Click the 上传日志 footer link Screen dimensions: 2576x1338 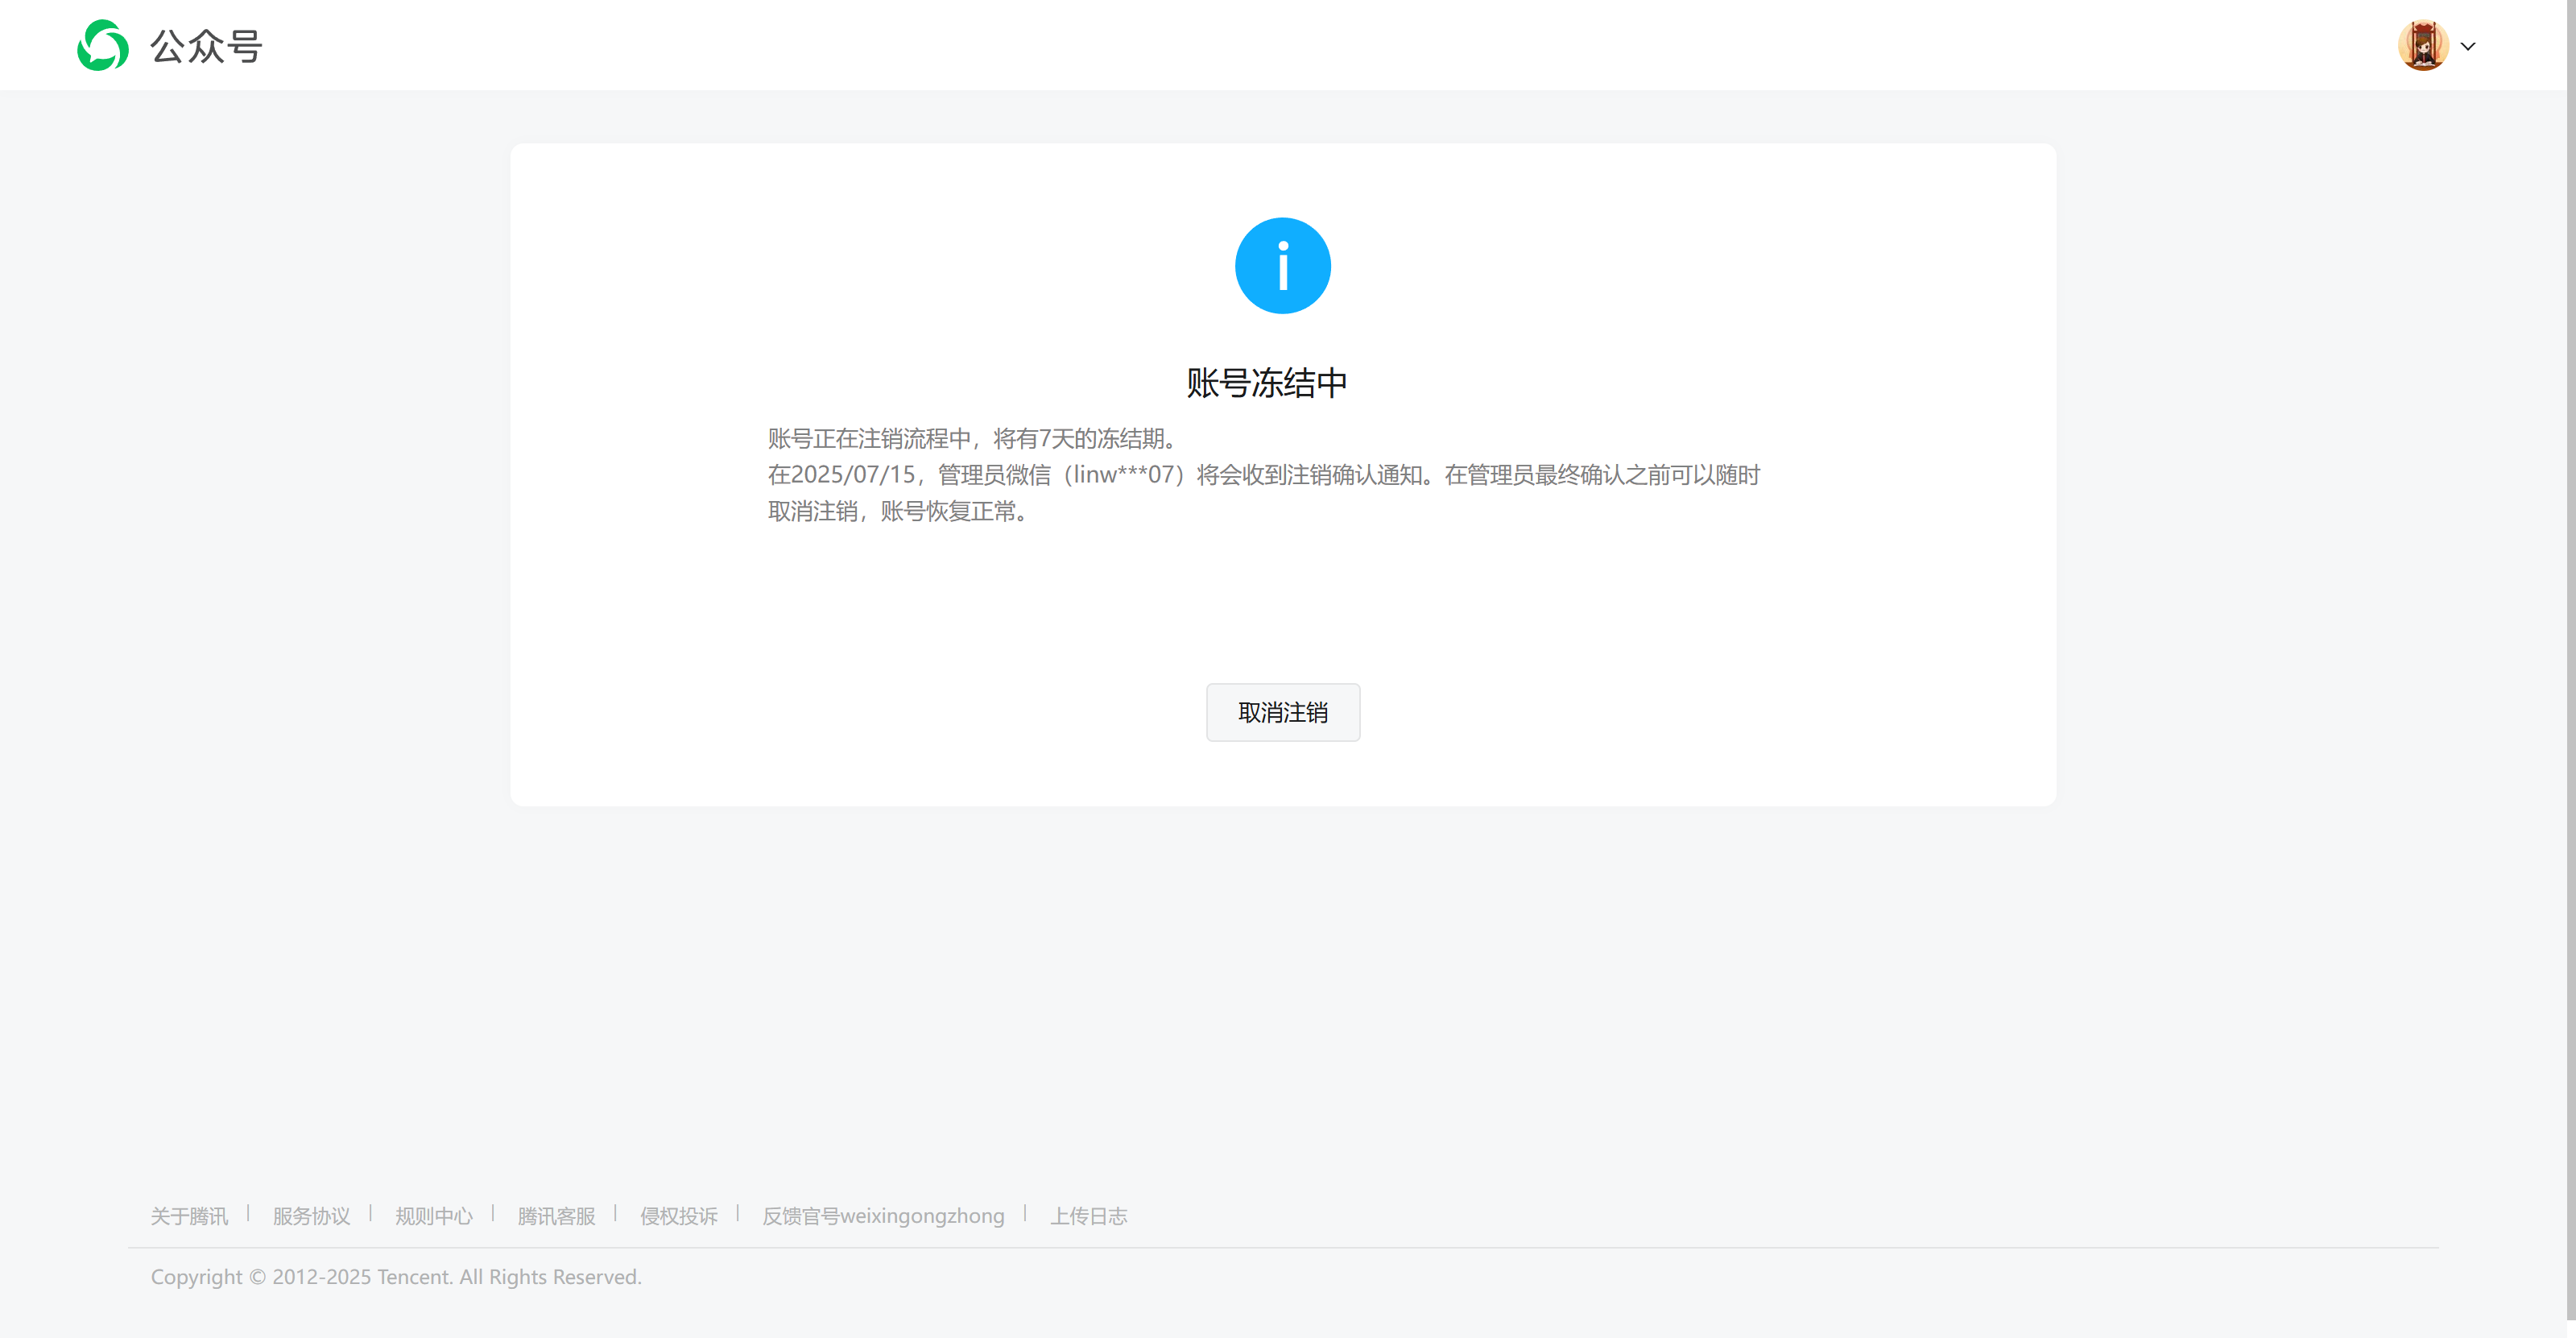pyautogui.click(x=1088, y=1216)
